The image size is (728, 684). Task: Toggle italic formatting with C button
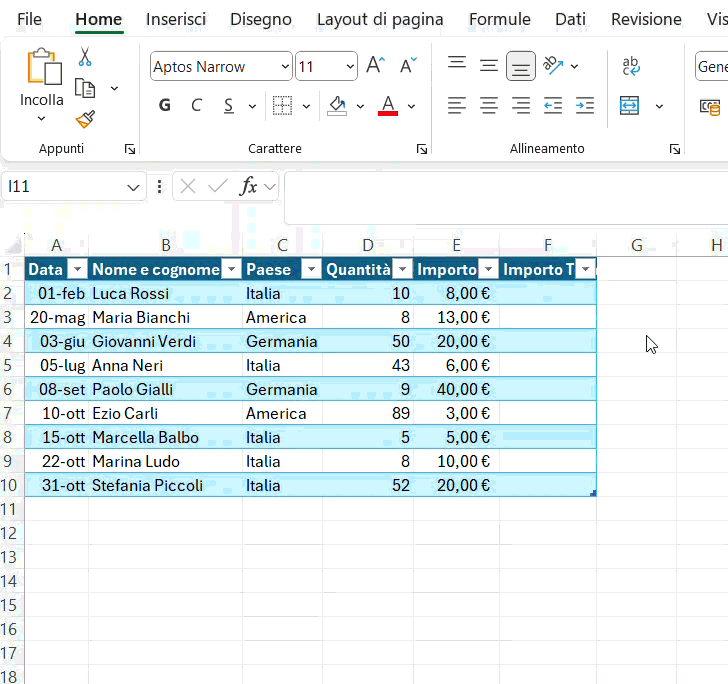(x=196, y=105)
